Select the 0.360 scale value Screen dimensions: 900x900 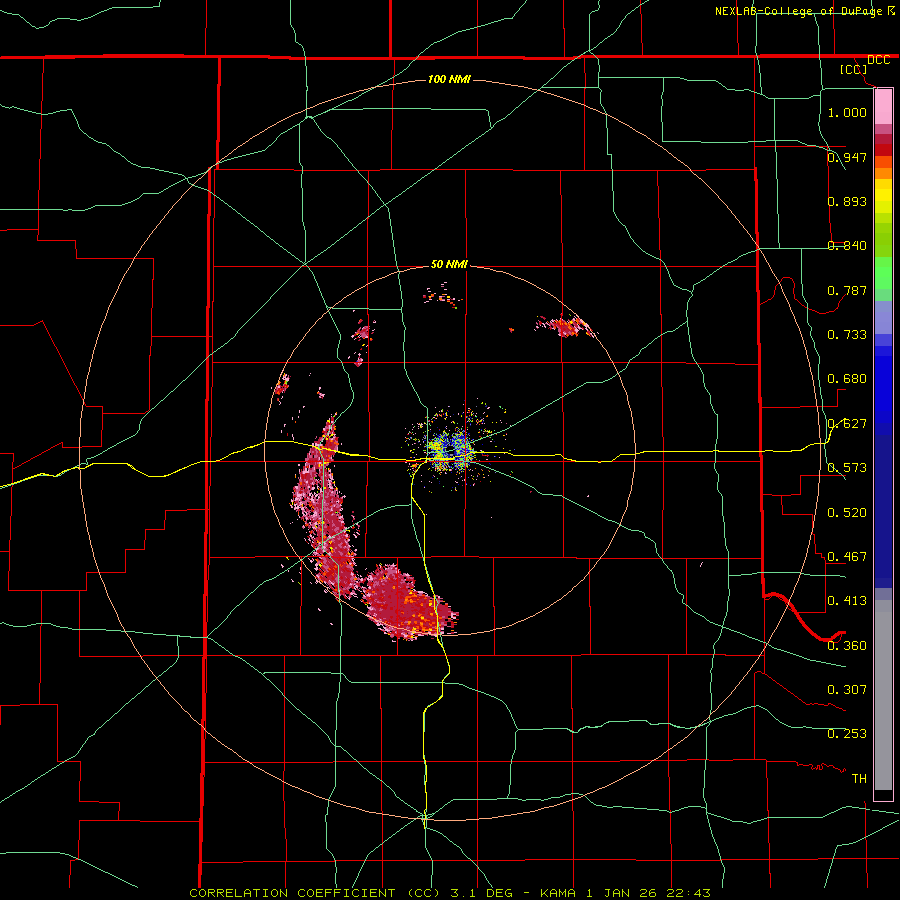847,645
